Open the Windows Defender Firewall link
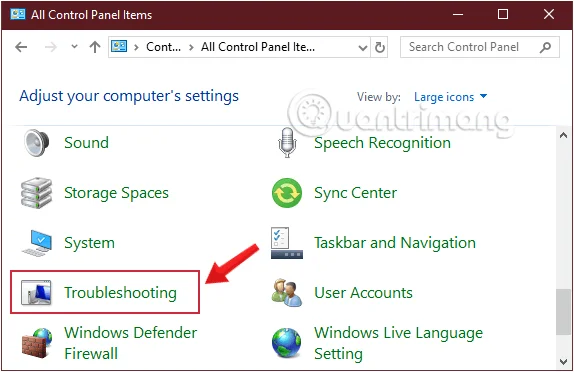 click(x=131, y=343)
